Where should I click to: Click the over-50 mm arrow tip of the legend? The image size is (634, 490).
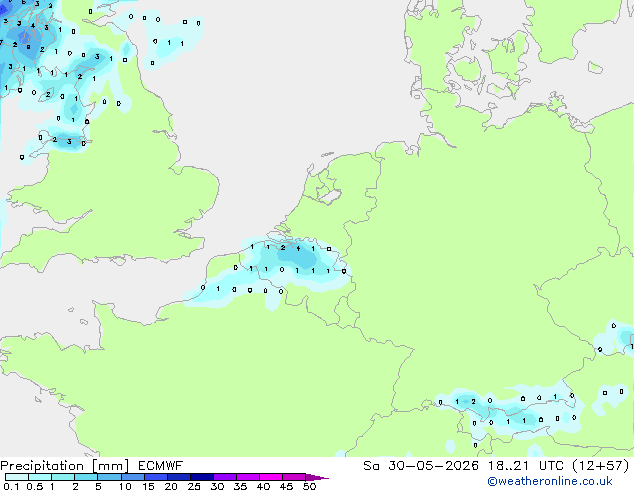coord(316,477)
